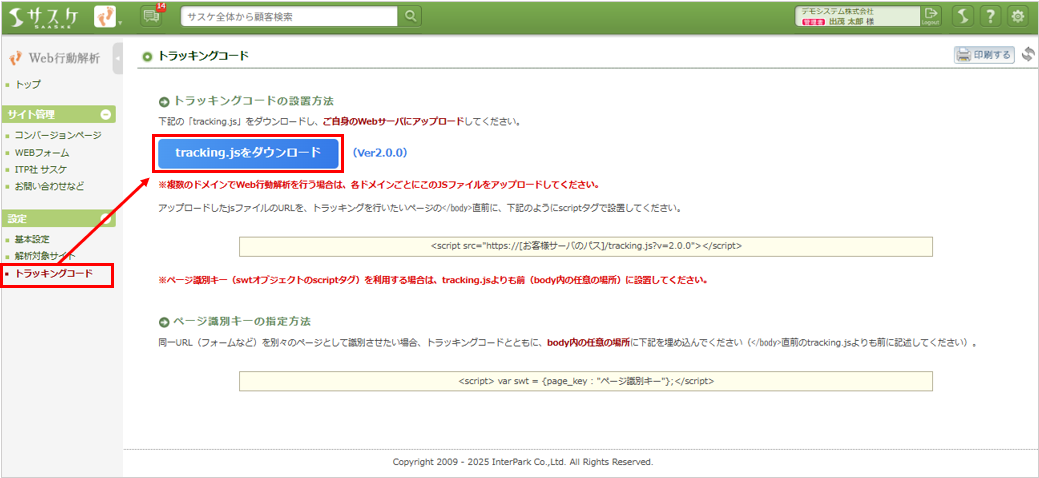Image resolution: width=1039 pixels, height=478 pixels.
Task: Open help question mark icon
Action: point(990,17)
